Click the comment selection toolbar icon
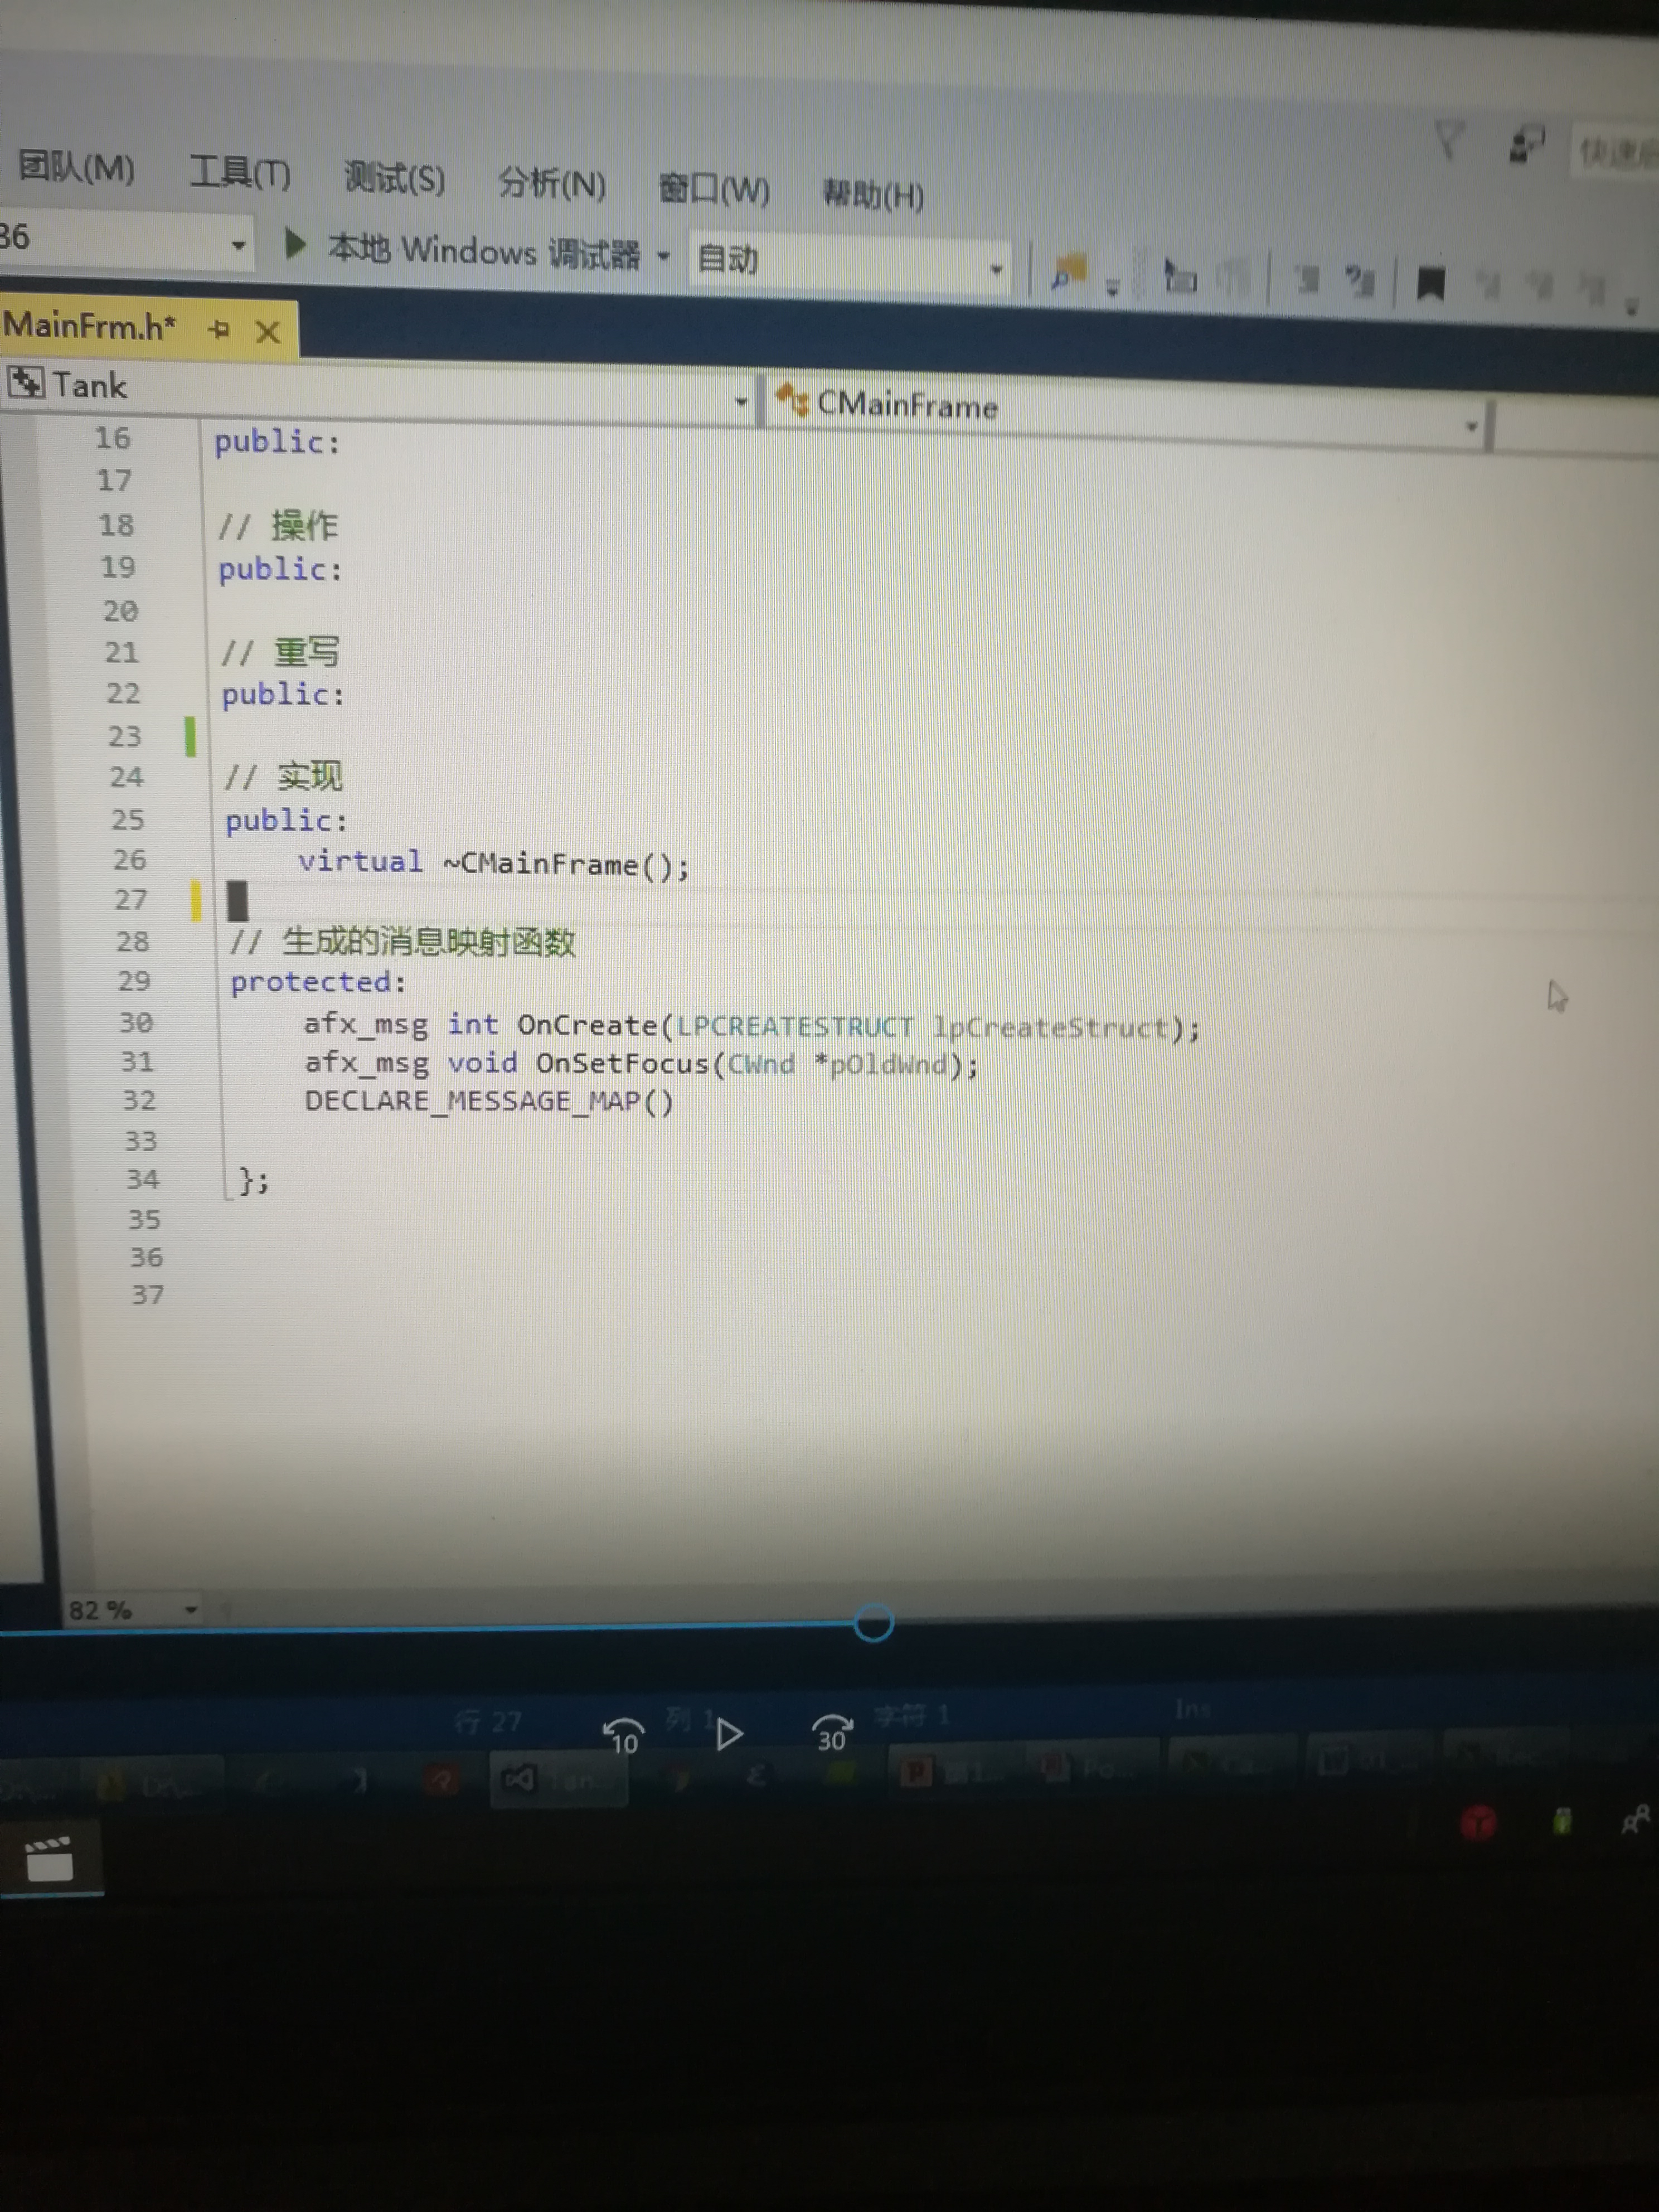The height and width of the screenshot is (2212, 1659). click(1306, 279)
